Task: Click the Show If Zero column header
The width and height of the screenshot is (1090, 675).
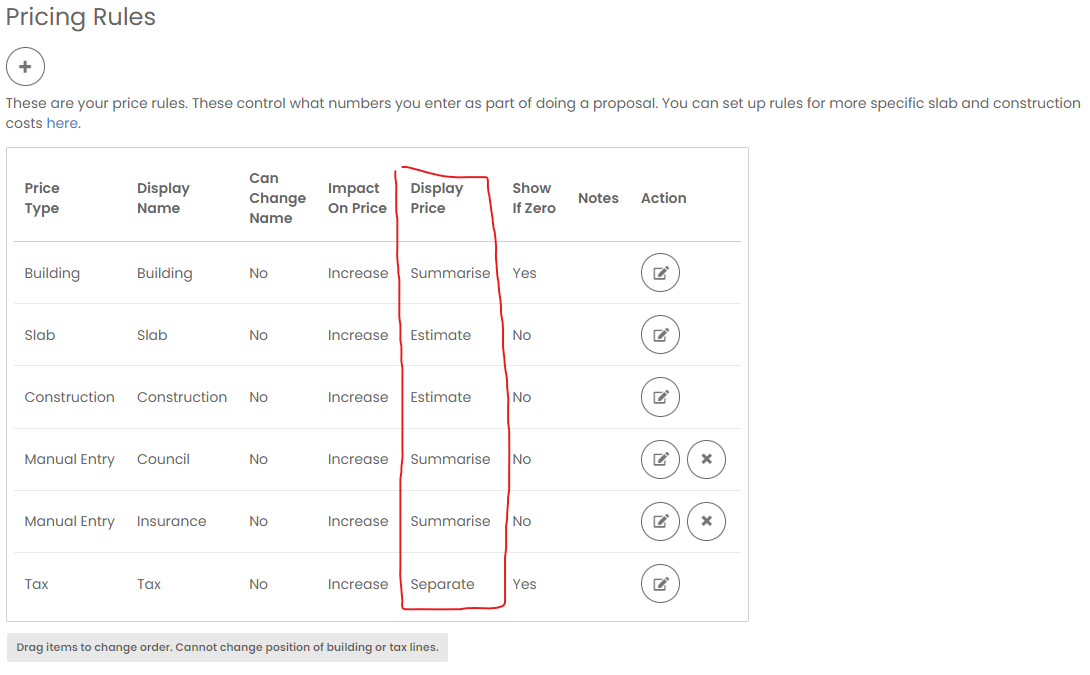Action: click(533, 198)
